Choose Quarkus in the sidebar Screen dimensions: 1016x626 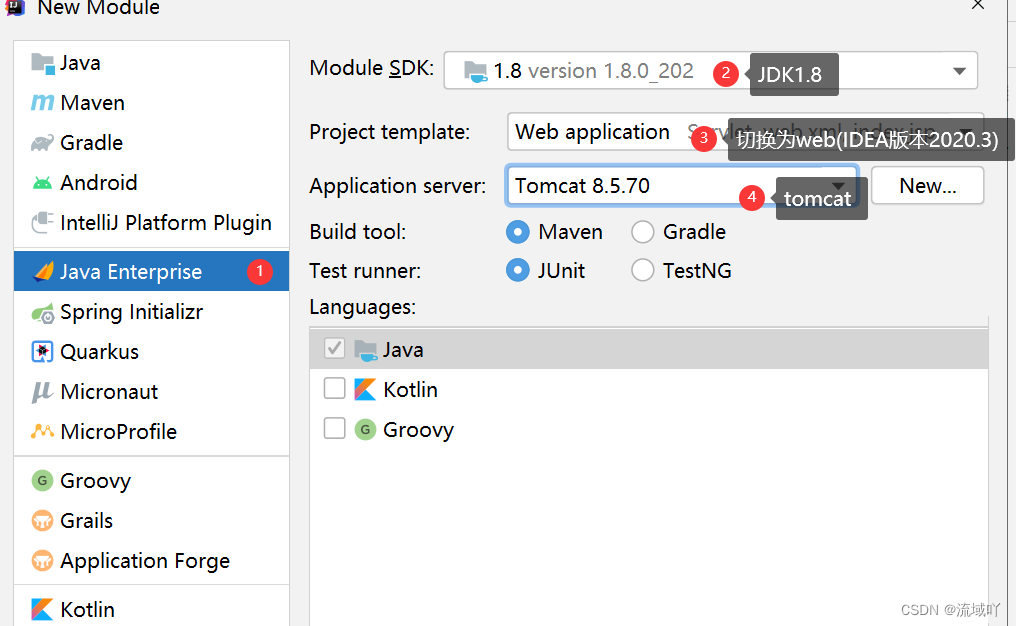(152, 352)
